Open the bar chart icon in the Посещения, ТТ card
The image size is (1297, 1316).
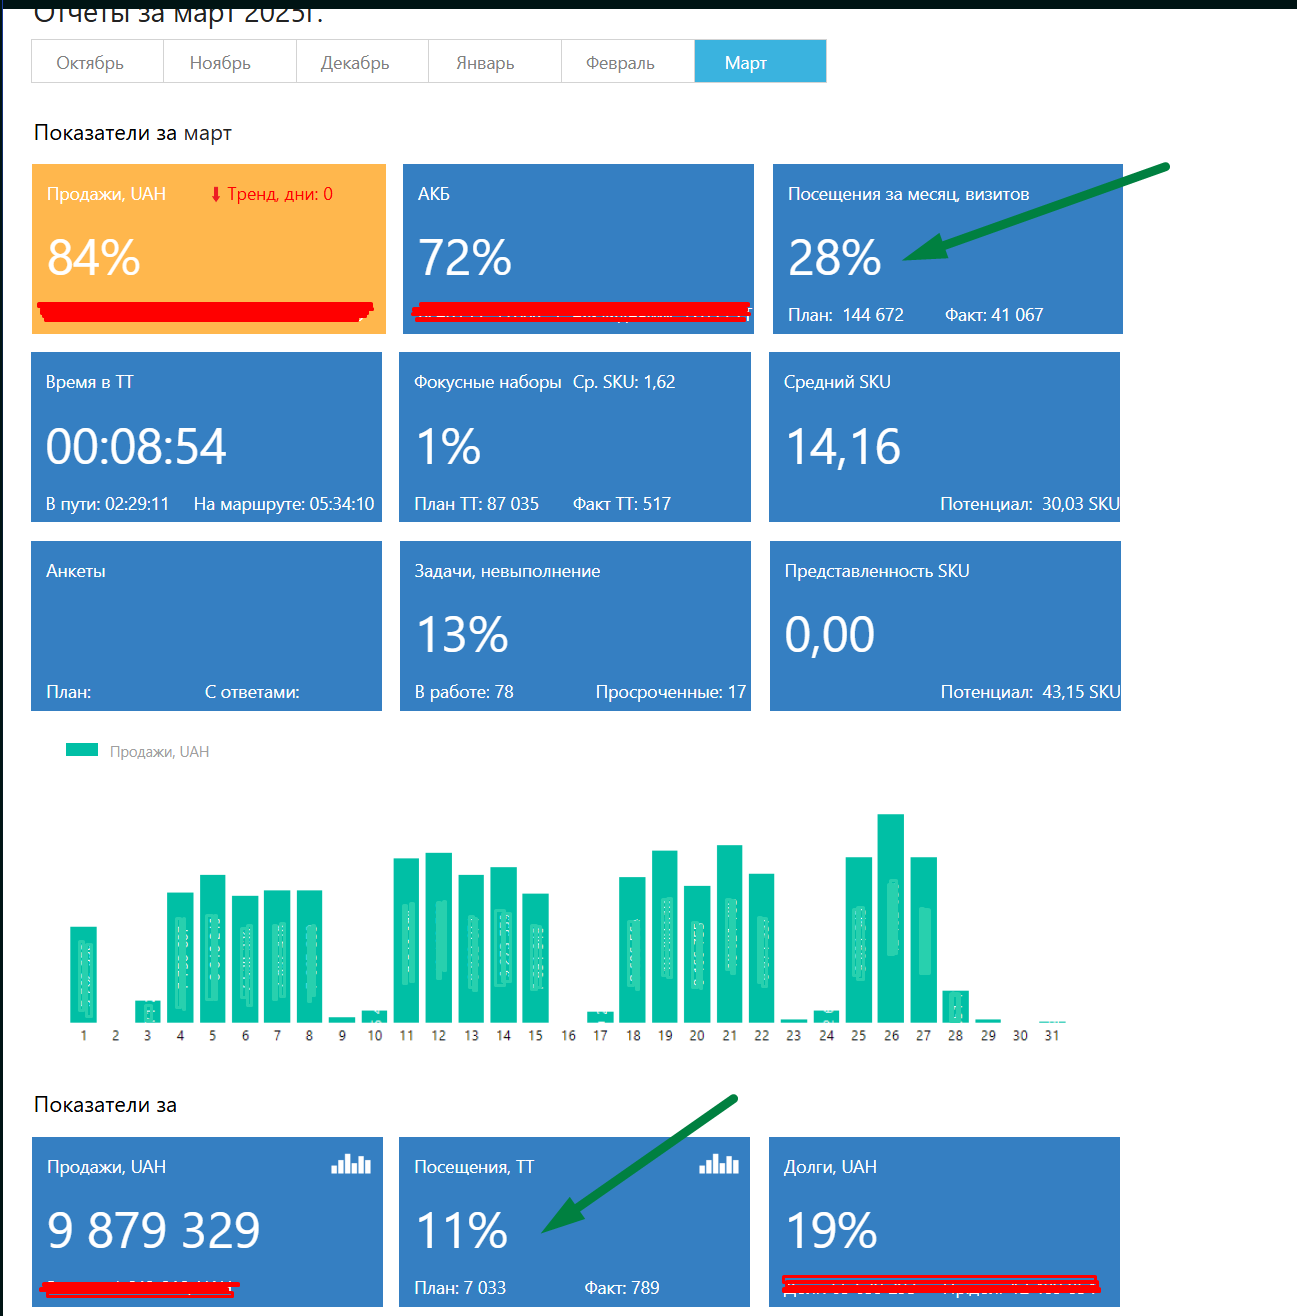(719, 1164)
